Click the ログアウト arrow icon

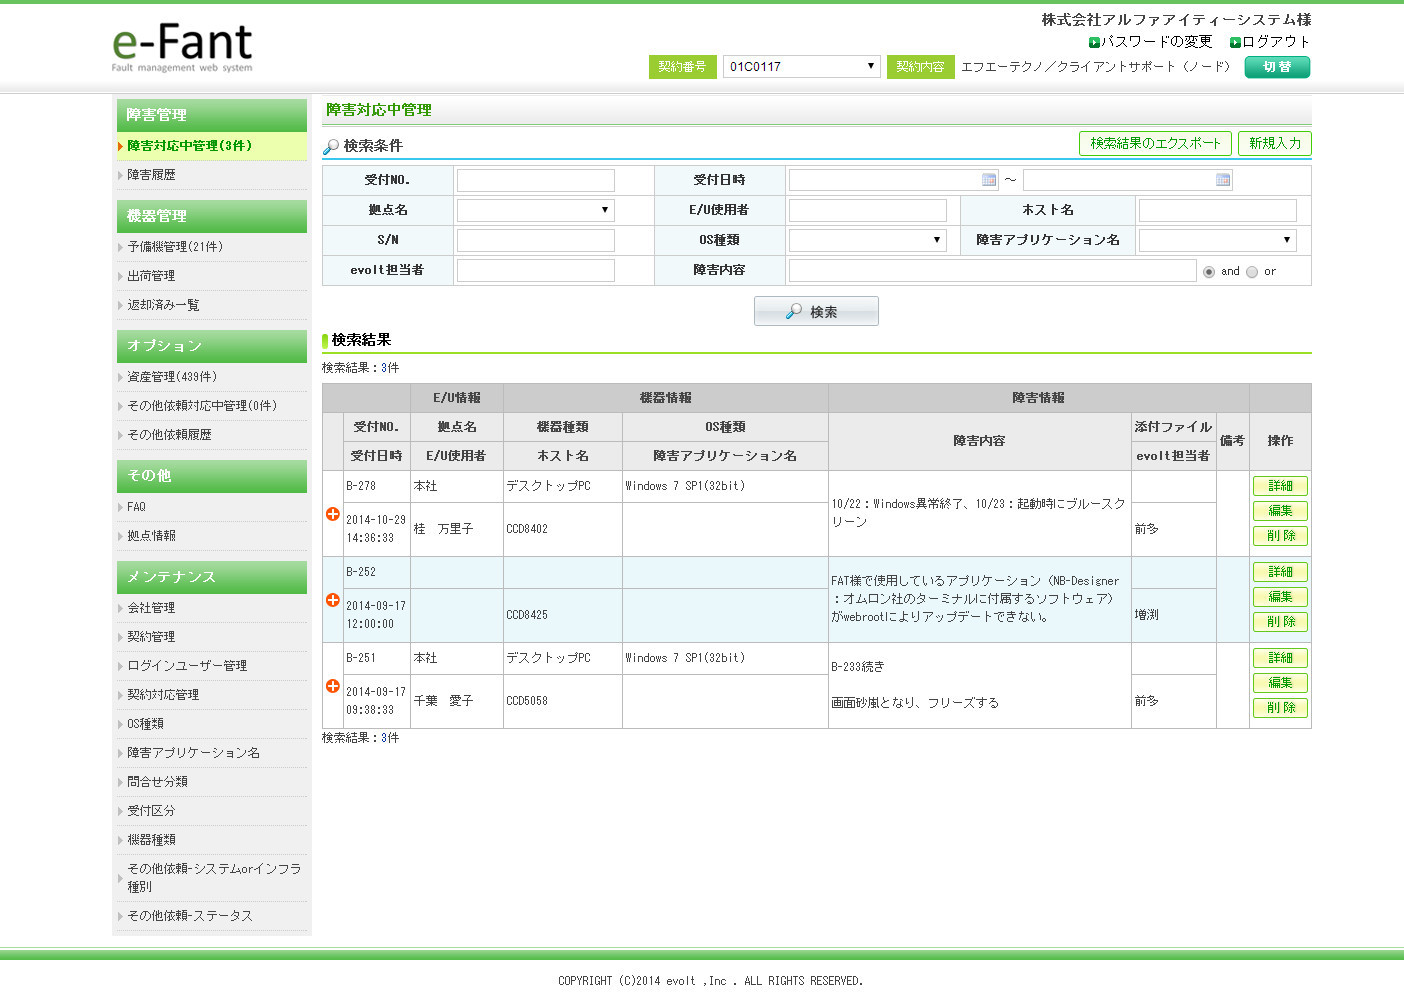1235,42
